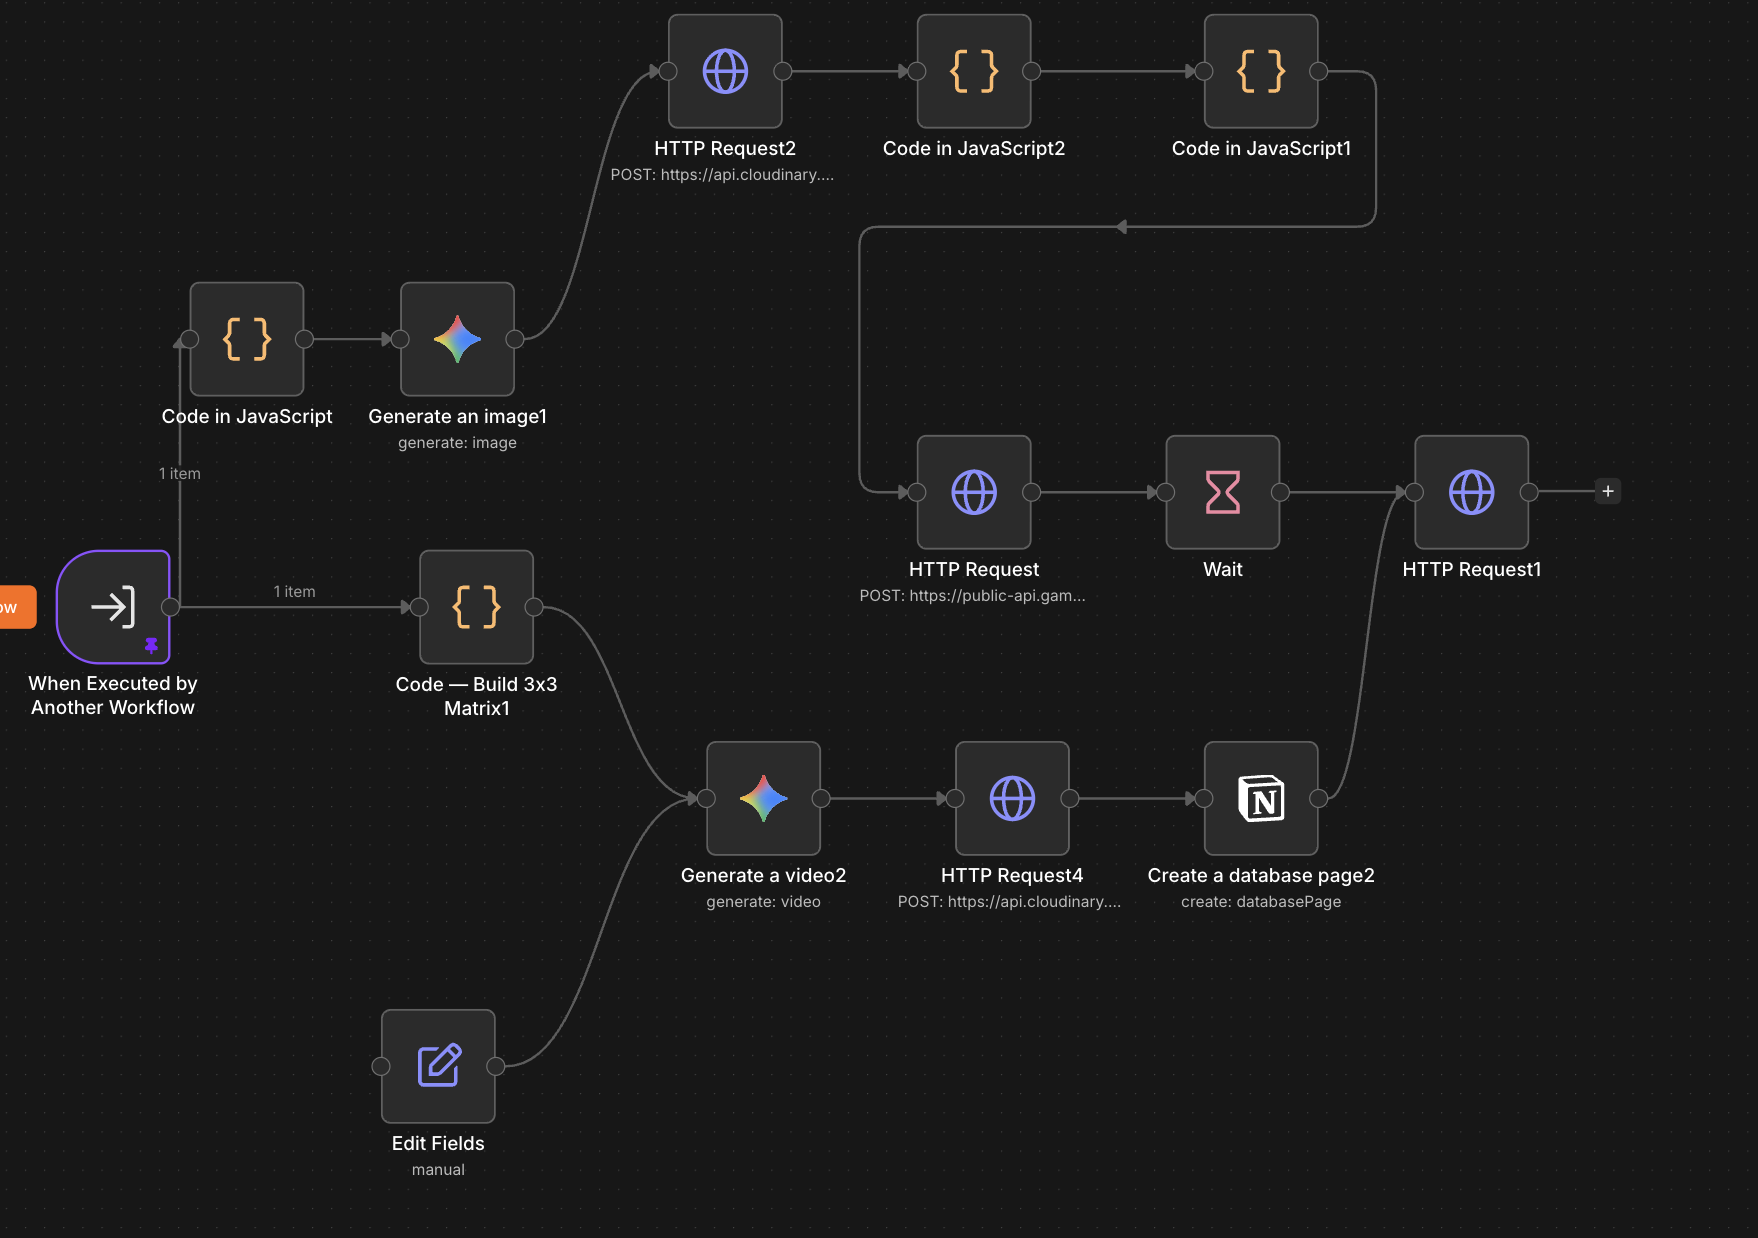Viewport: 1758px width, 1238px height.
Task: Add node after HTTP Request1 with plus
Action: (1608, 491)
